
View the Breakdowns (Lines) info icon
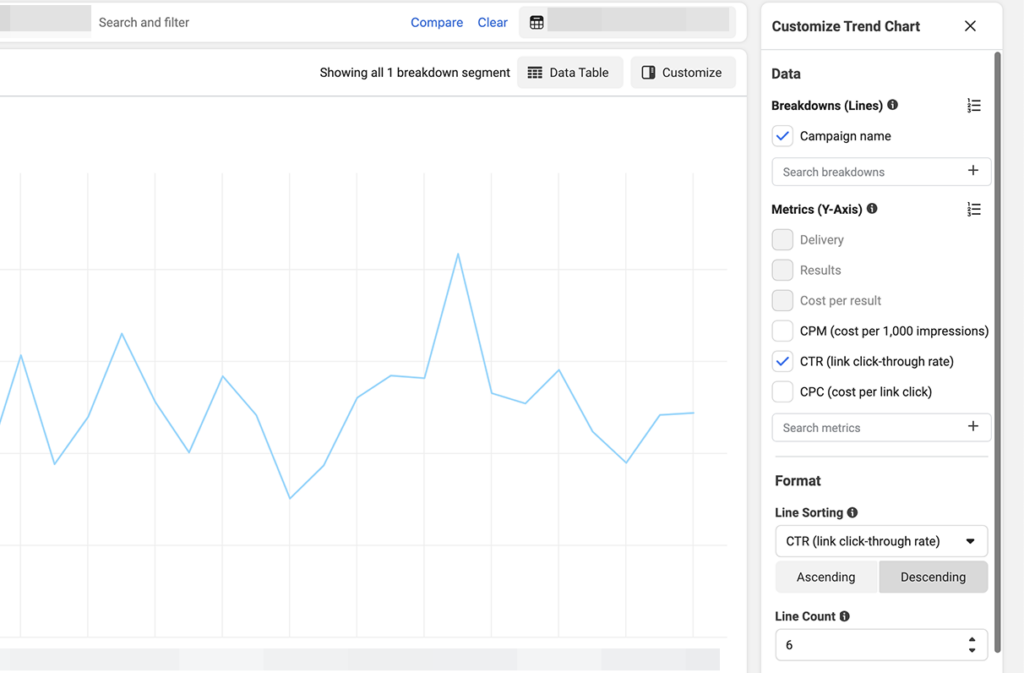(894, 105)
